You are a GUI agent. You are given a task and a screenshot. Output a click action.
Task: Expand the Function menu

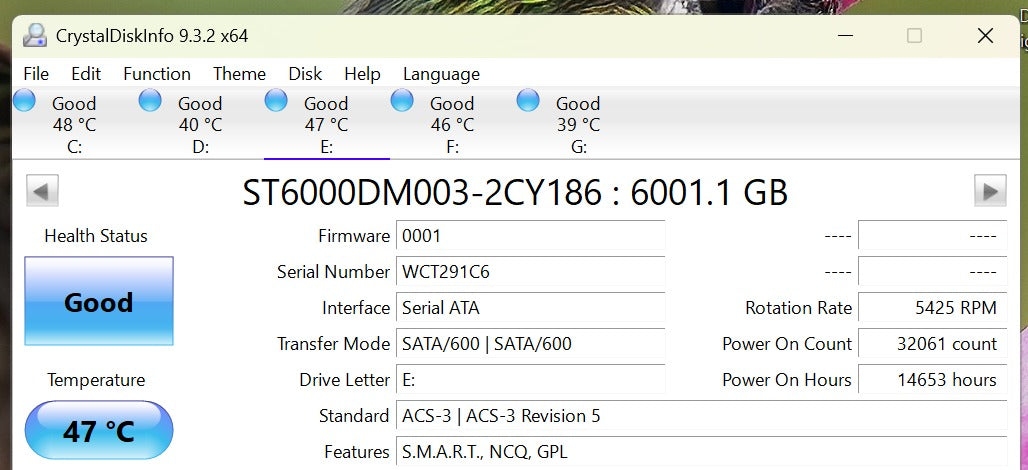[x=157, y=74]
